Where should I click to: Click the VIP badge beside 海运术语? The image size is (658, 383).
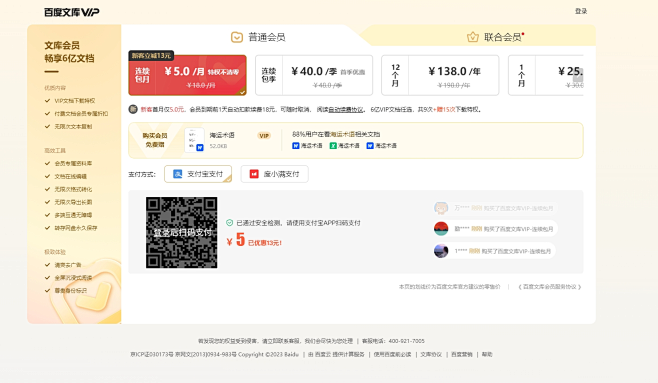click(264, 135)
